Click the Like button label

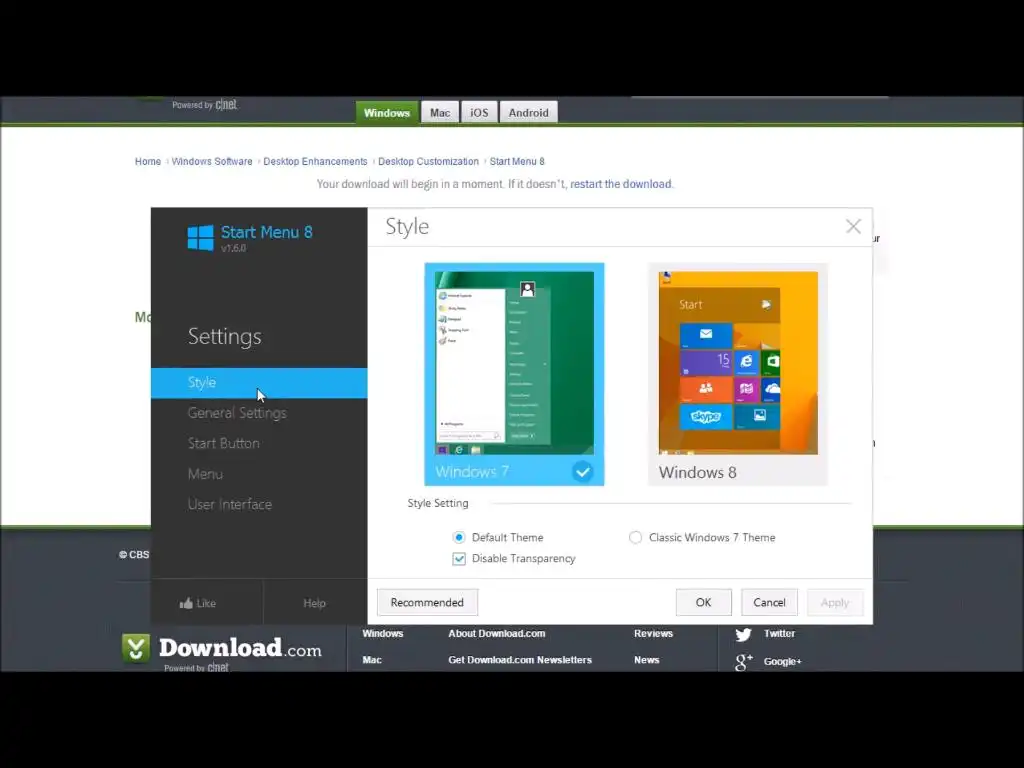coord(206,603)
